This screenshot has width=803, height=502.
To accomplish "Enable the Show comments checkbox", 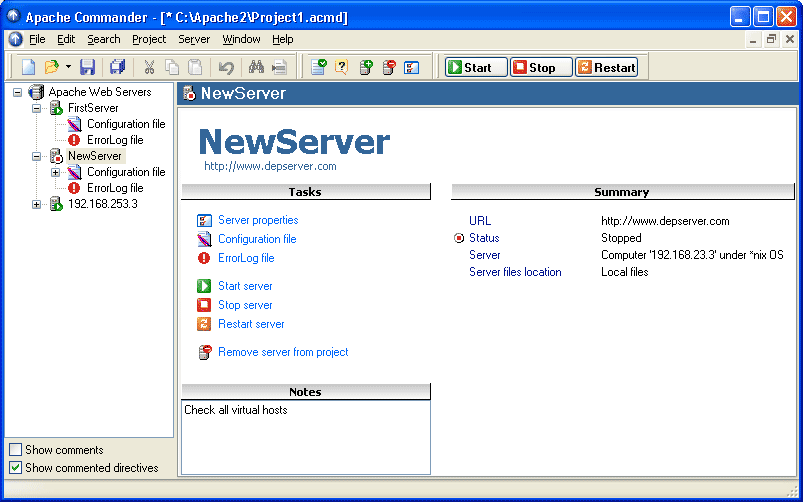I will tap(16, 450).
